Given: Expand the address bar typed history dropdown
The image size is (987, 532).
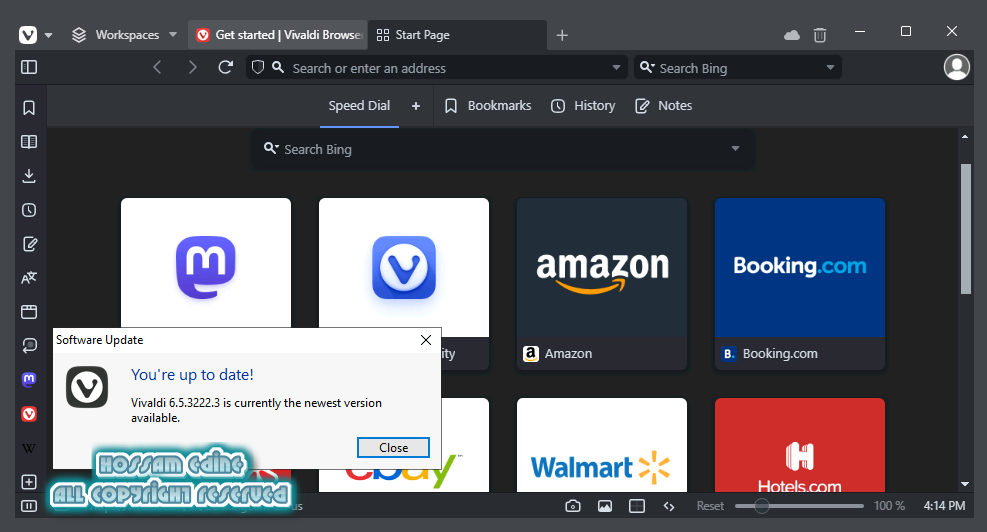Looking at the screenshot, I should (616, 67).
